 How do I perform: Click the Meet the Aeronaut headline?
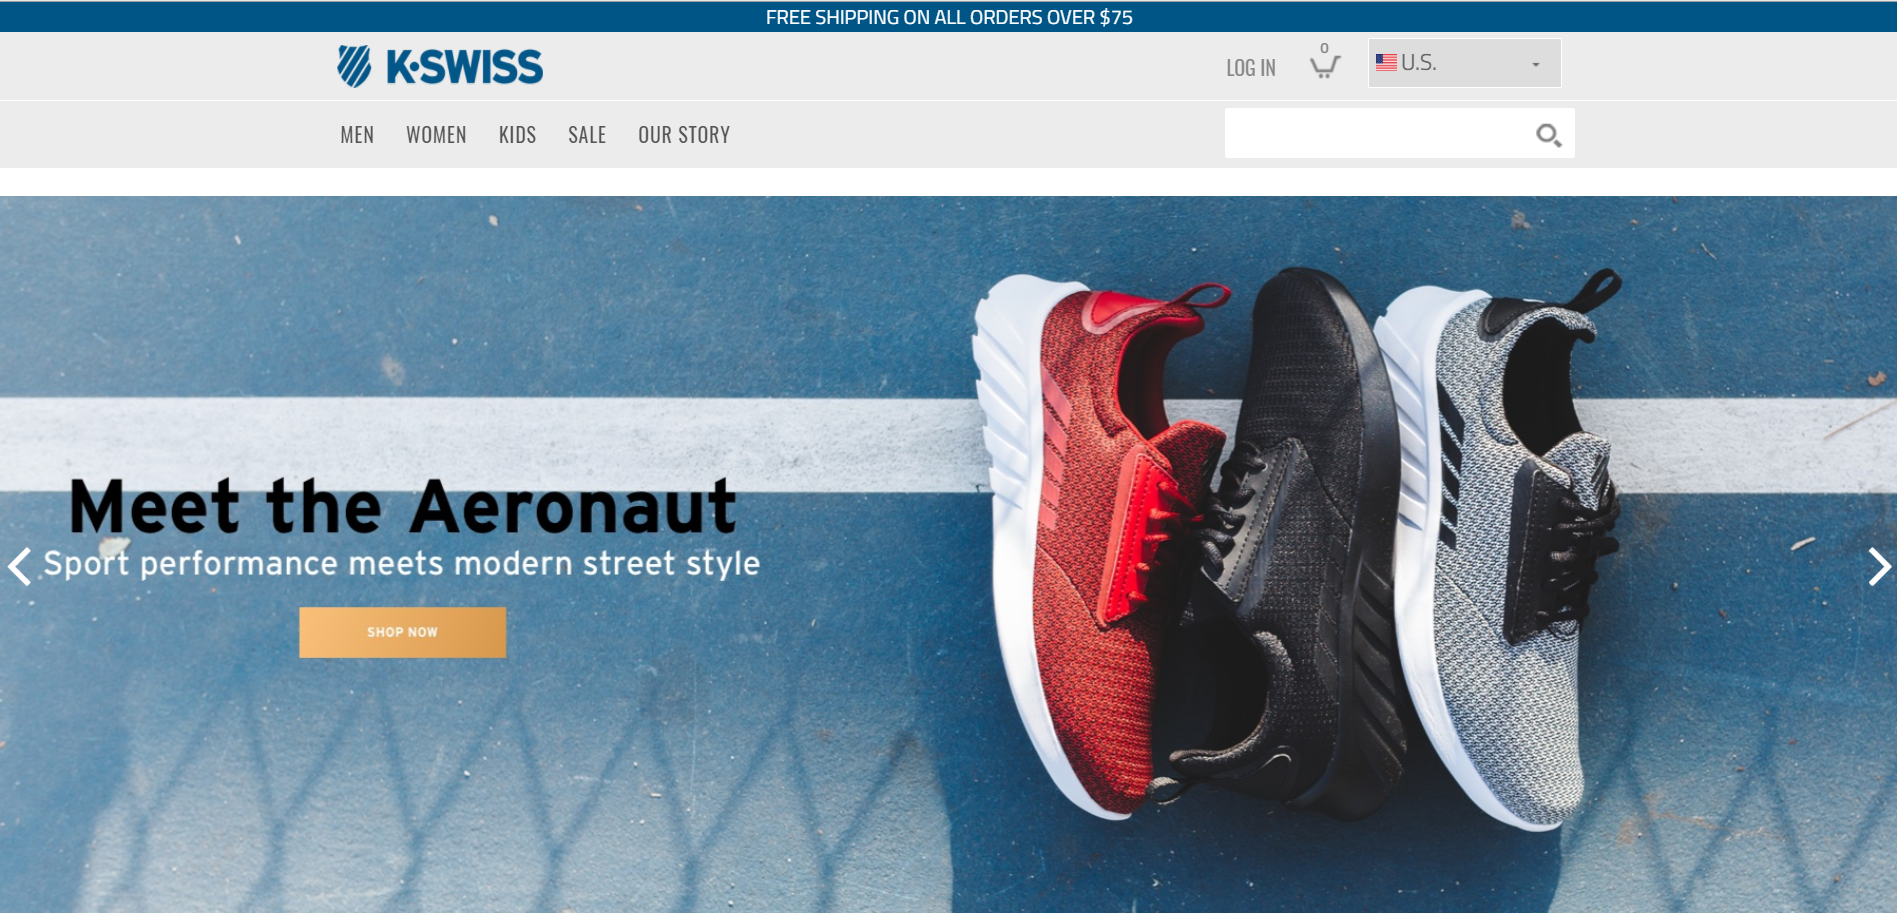402,506
